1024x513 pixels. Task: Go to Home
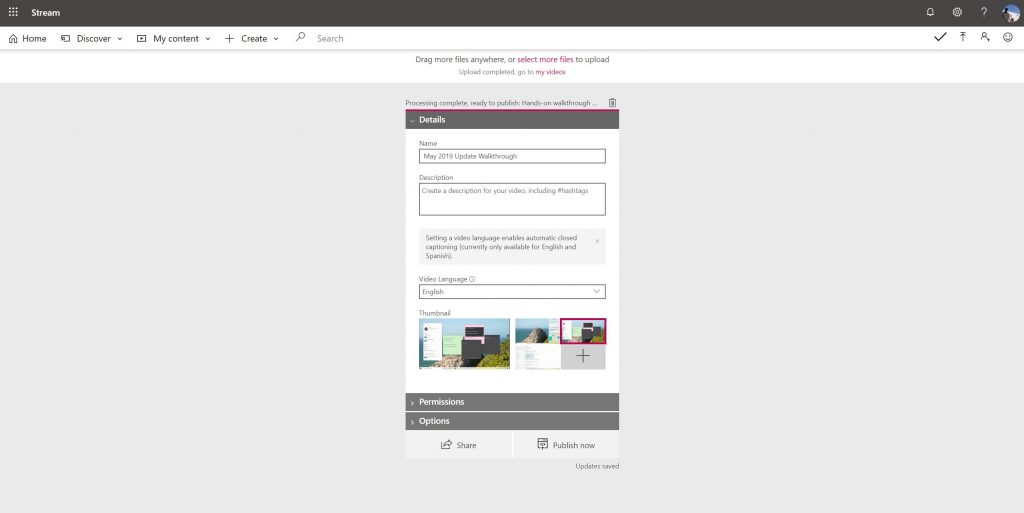(27, 39)
